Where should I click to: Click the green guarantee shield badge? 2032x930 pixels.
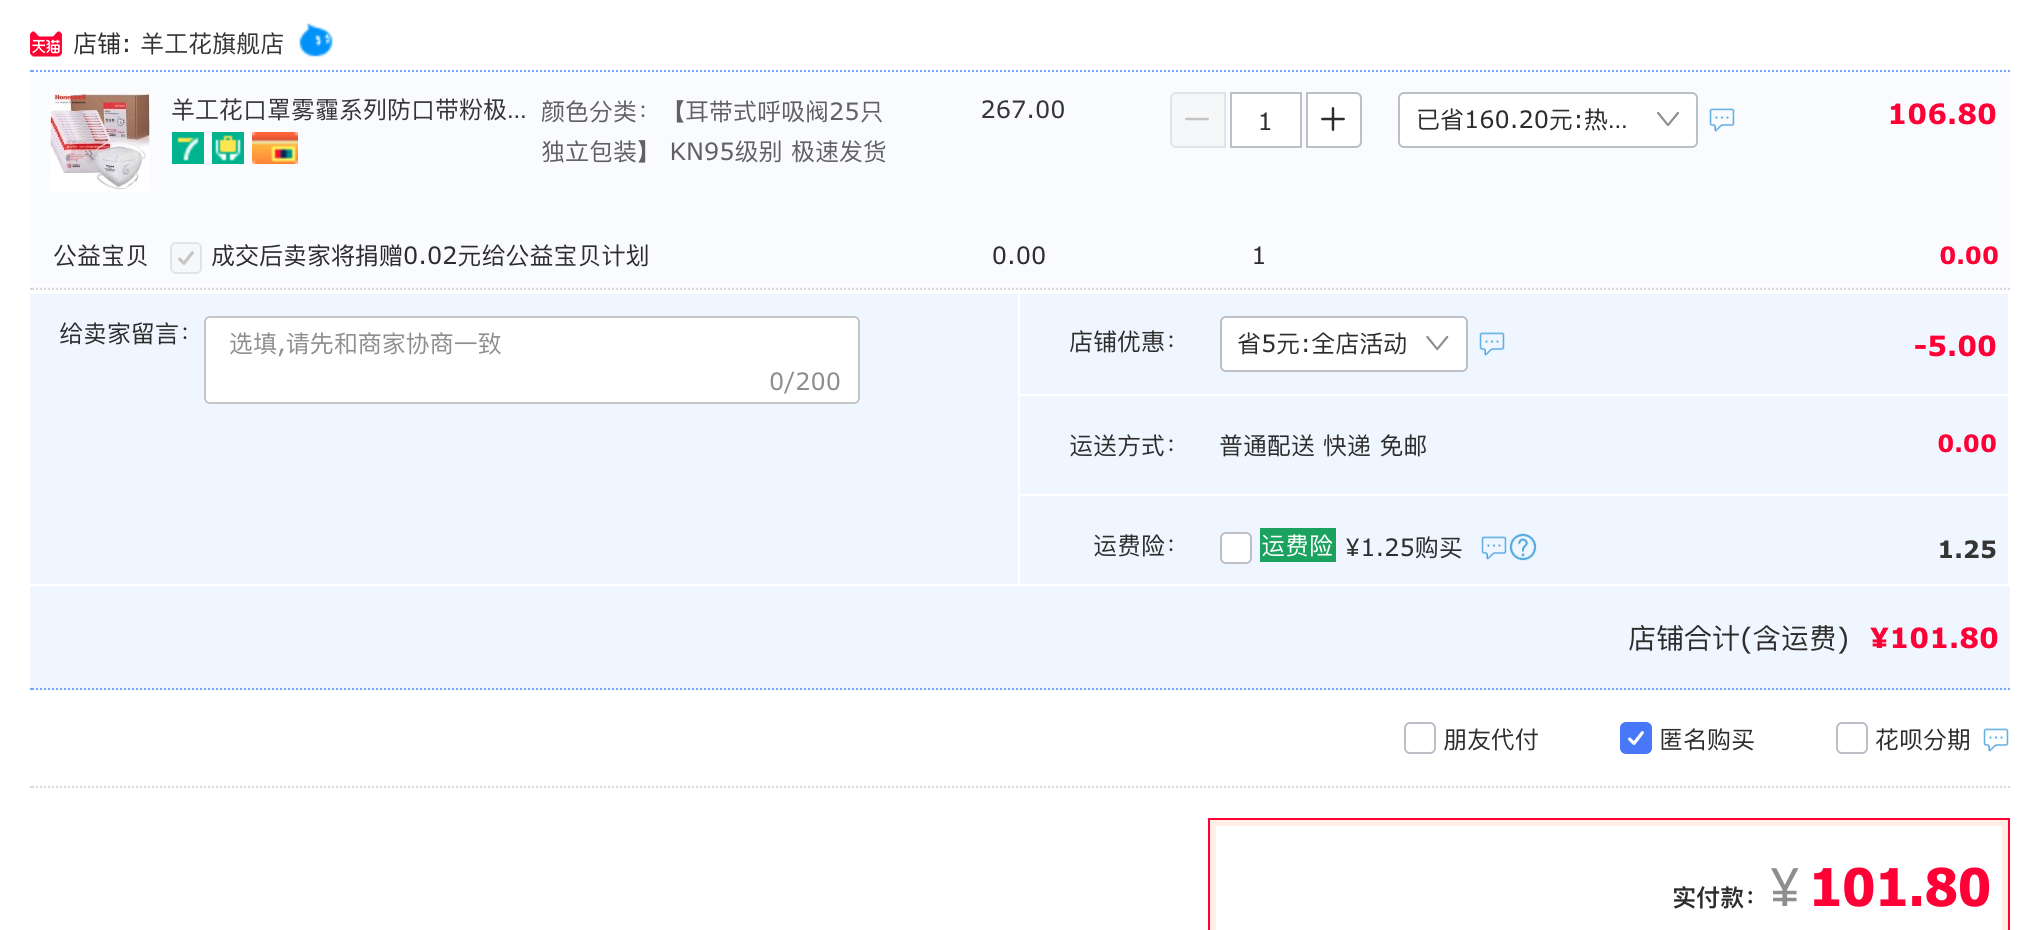pos(228,148)
